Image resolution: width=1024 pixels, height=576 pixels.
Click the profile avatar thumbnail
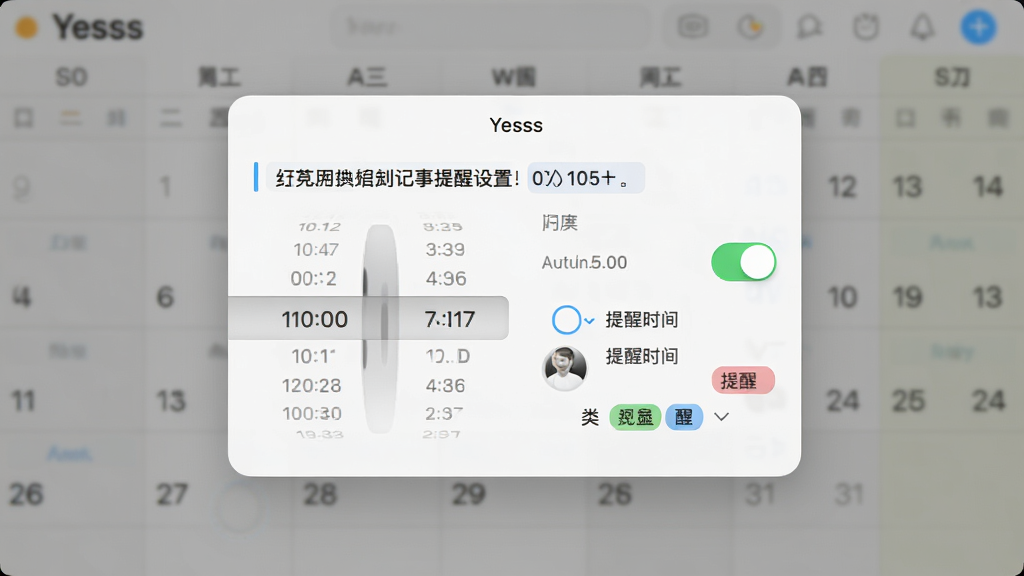565,369
